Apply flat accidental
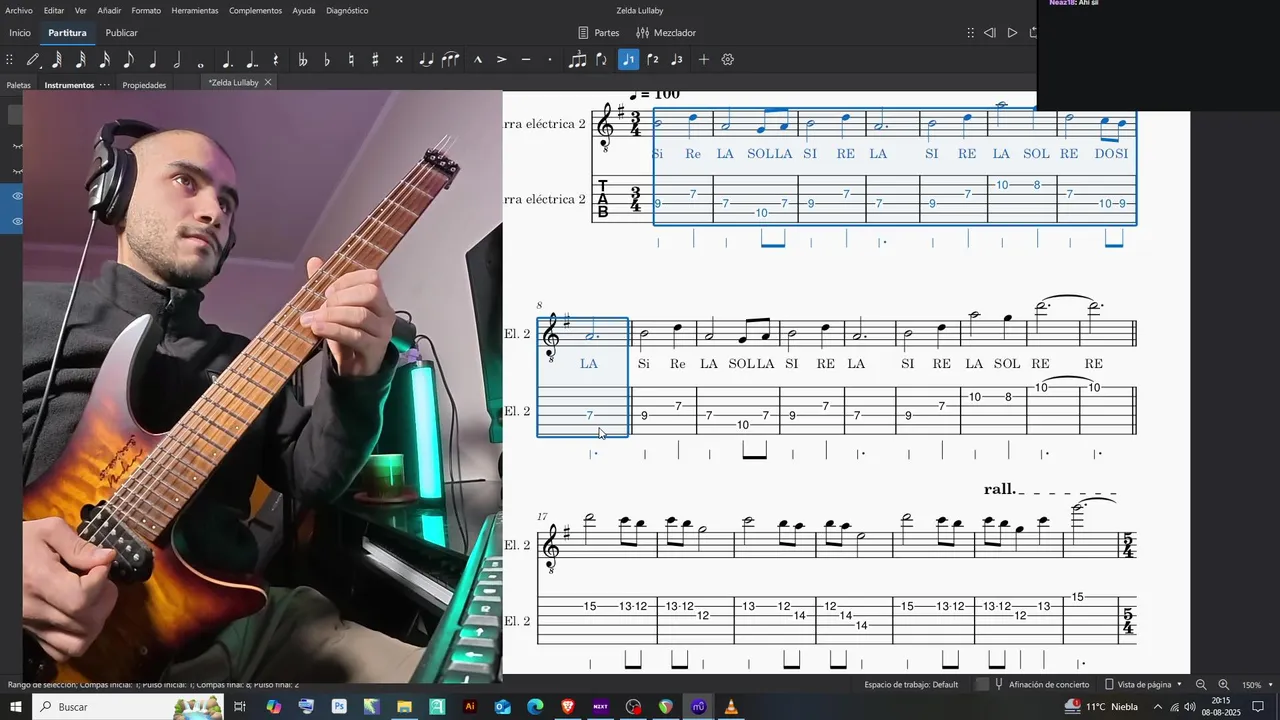This screenshot has height=720, width=1280. tap(327, 60)
